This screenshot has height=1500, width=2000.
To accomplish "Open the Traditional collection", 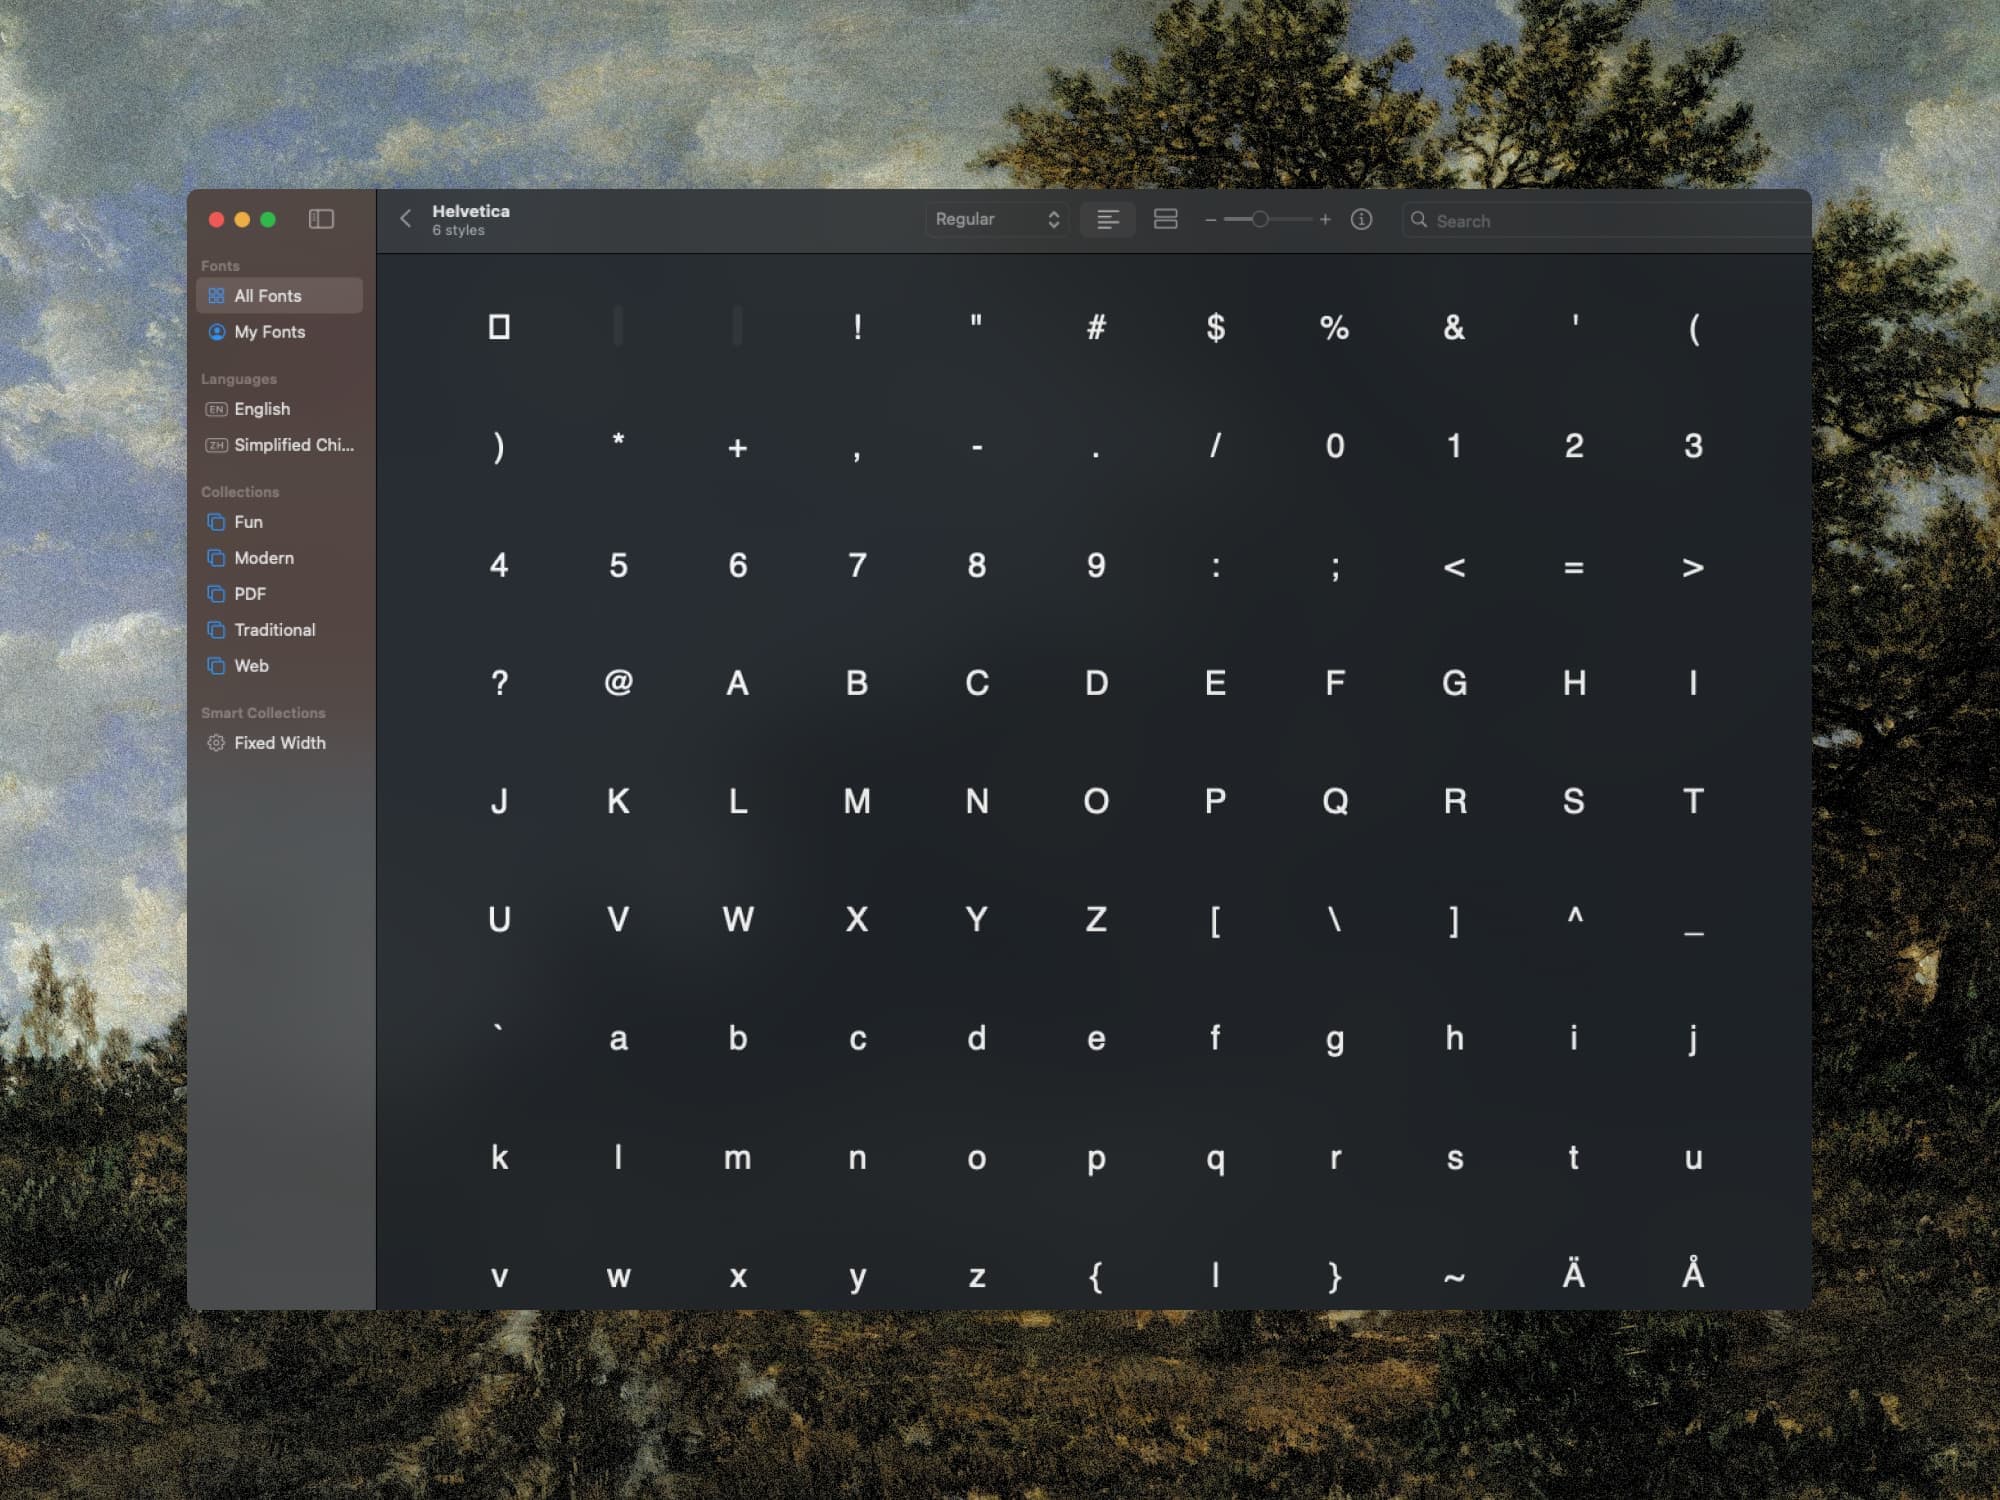I will (x=274, y=630).
